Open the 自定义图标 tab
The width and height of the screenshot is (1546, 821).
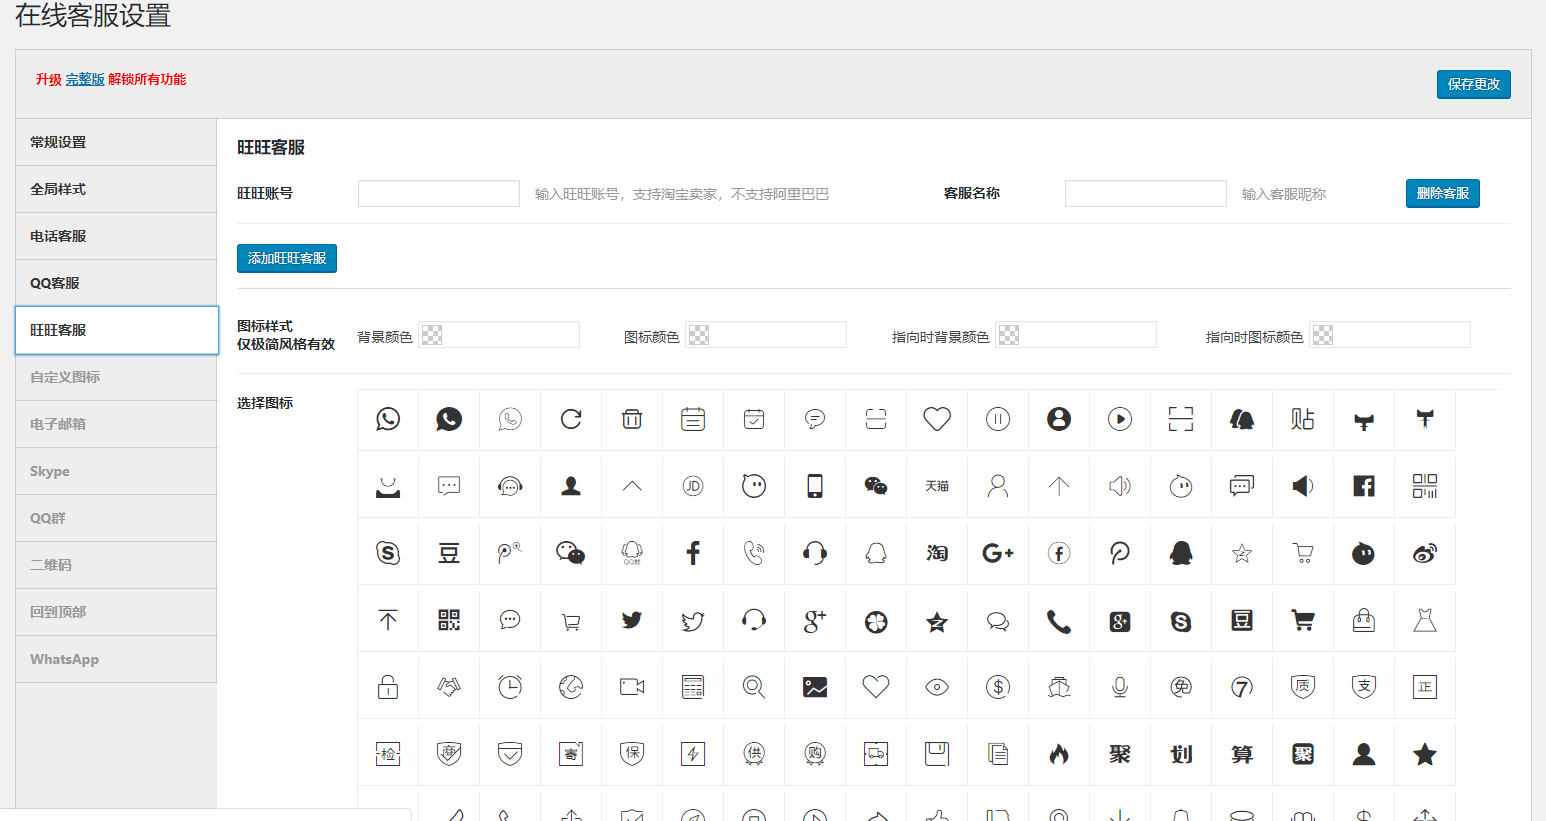pos(116,377)
